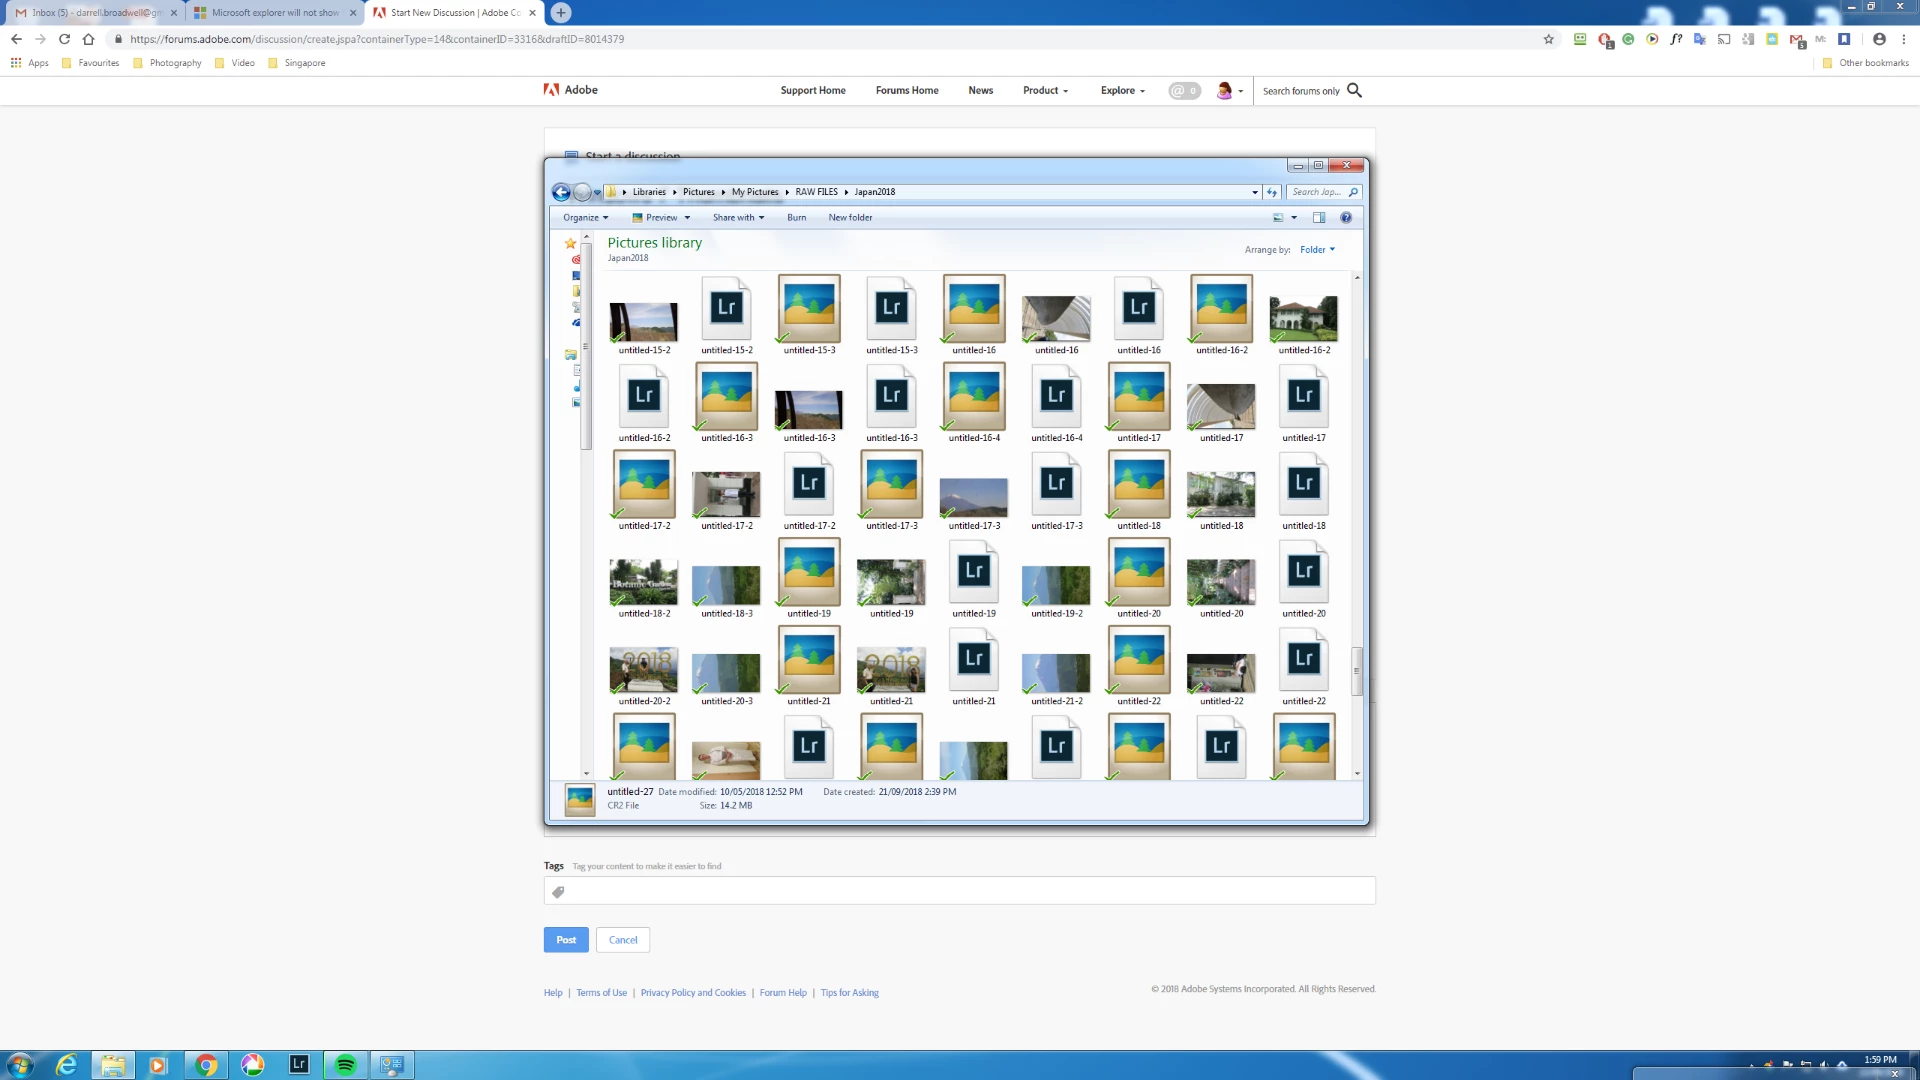The height and width of the screenshot is (1080, 1920).
Task: Open the Lightroom icon in the taskbar
Action: tap(299, 1065)
